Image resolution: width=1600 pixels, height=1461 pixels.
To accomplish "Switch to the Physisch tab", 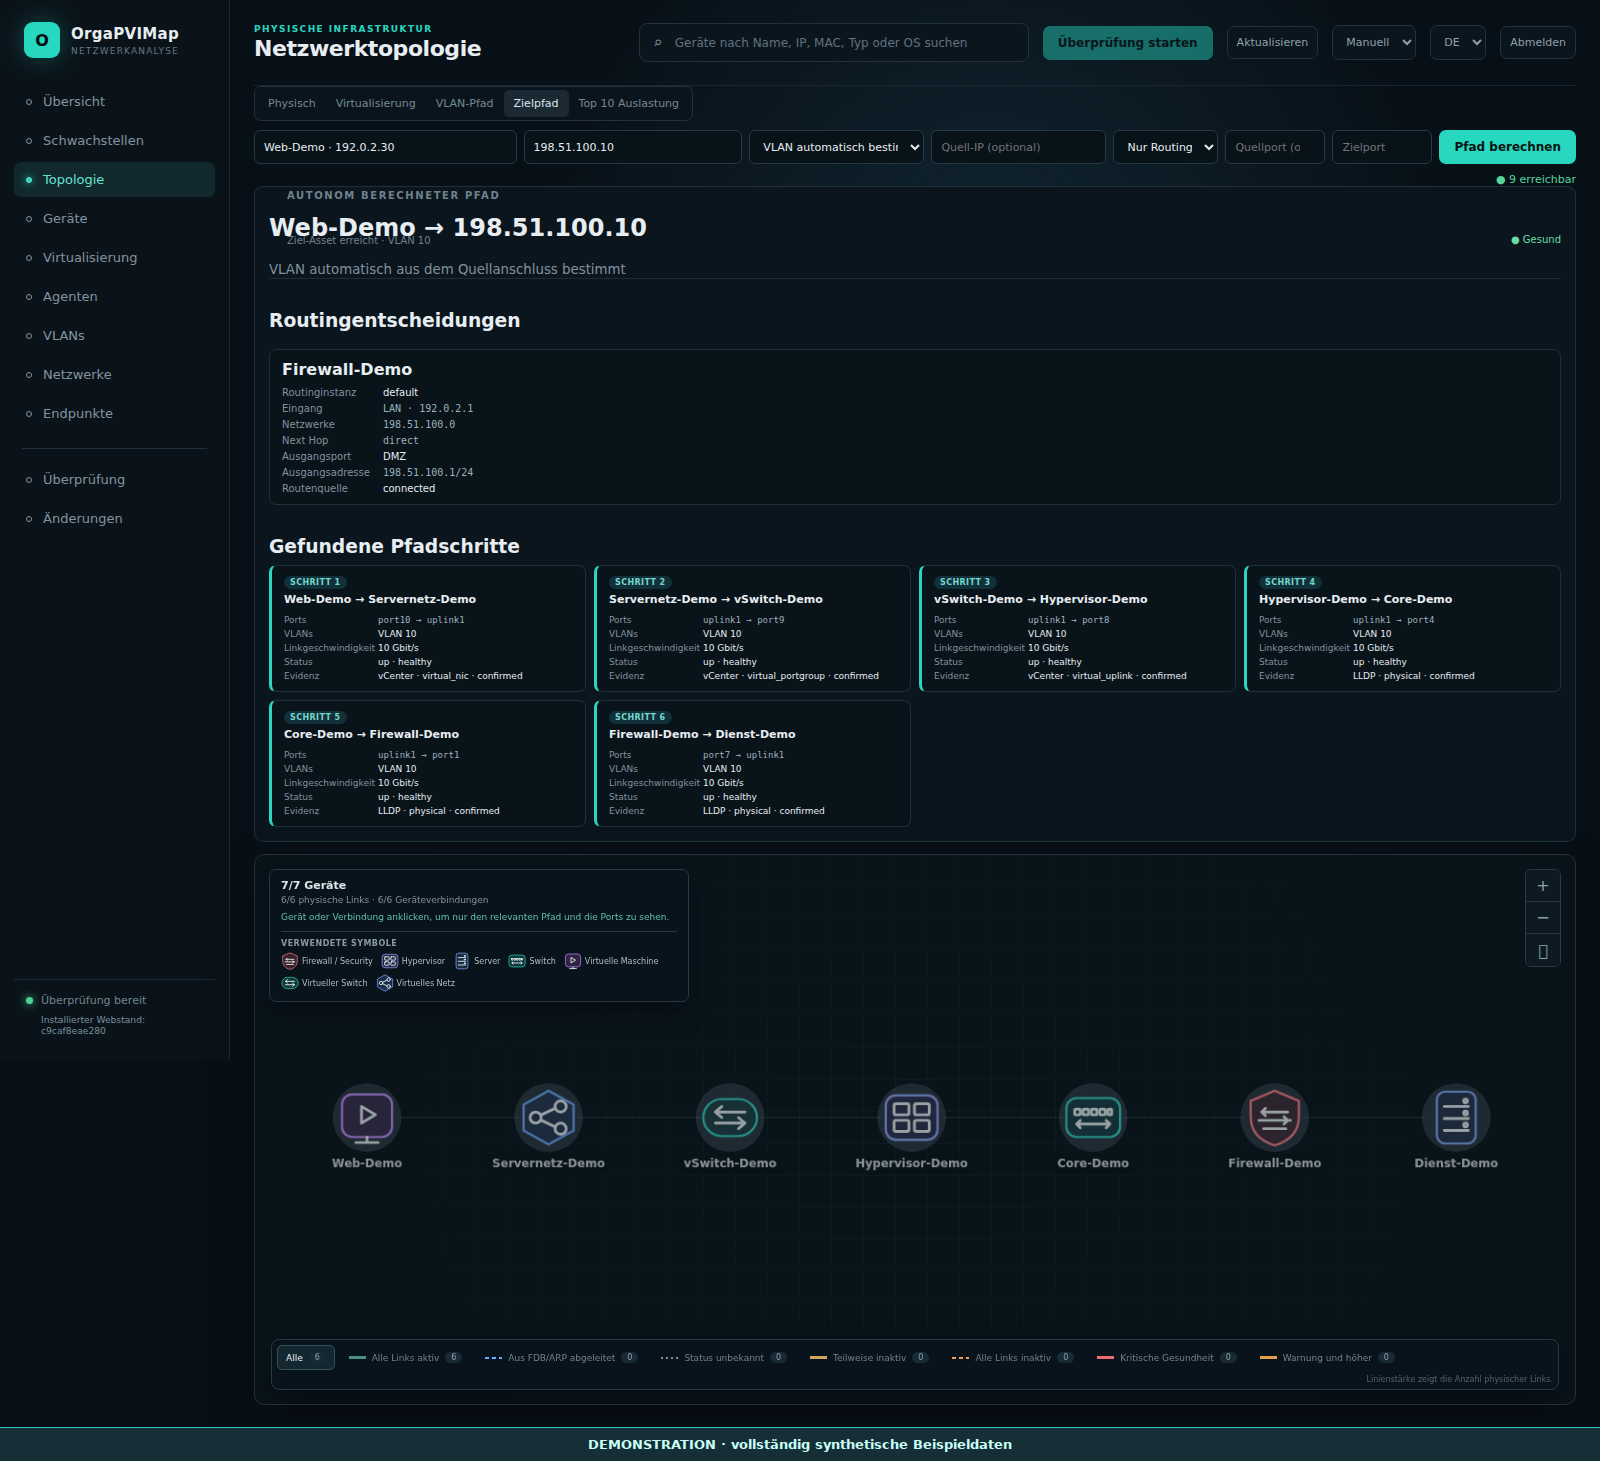I will (292, 103).
